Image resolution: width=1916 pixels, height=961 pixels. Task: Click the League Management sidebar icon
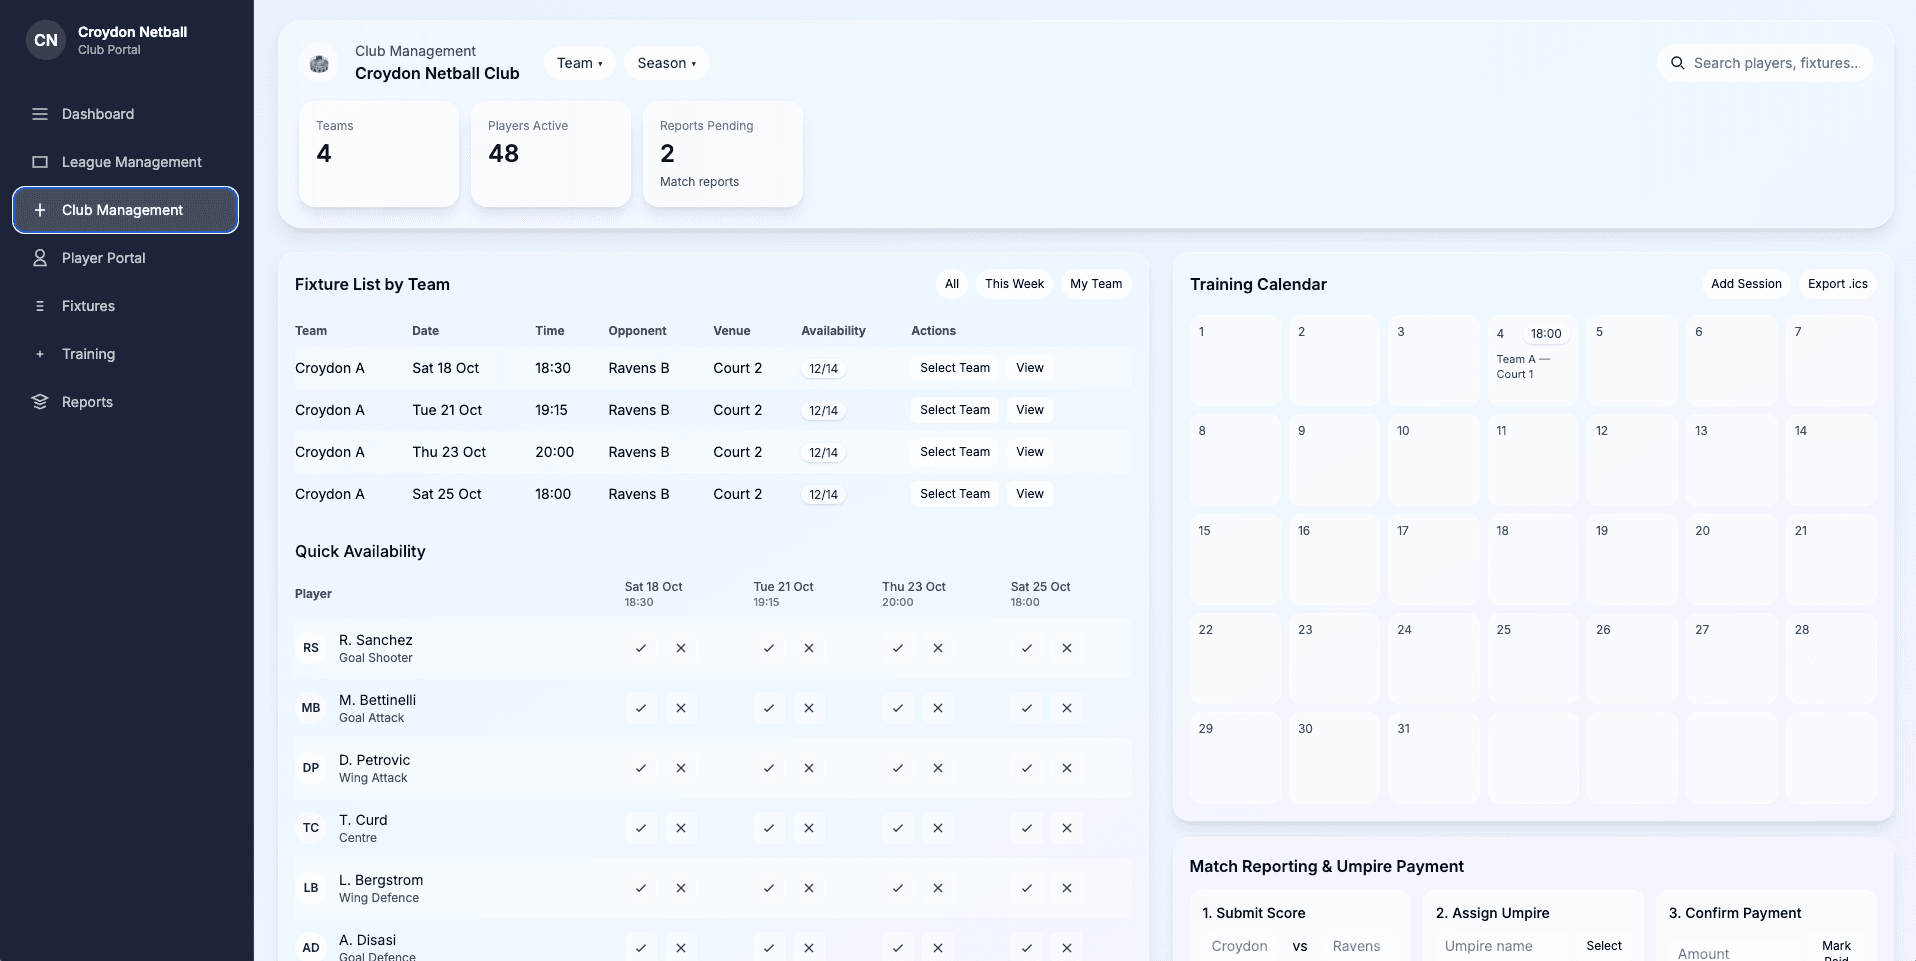(x=40, y=162)
